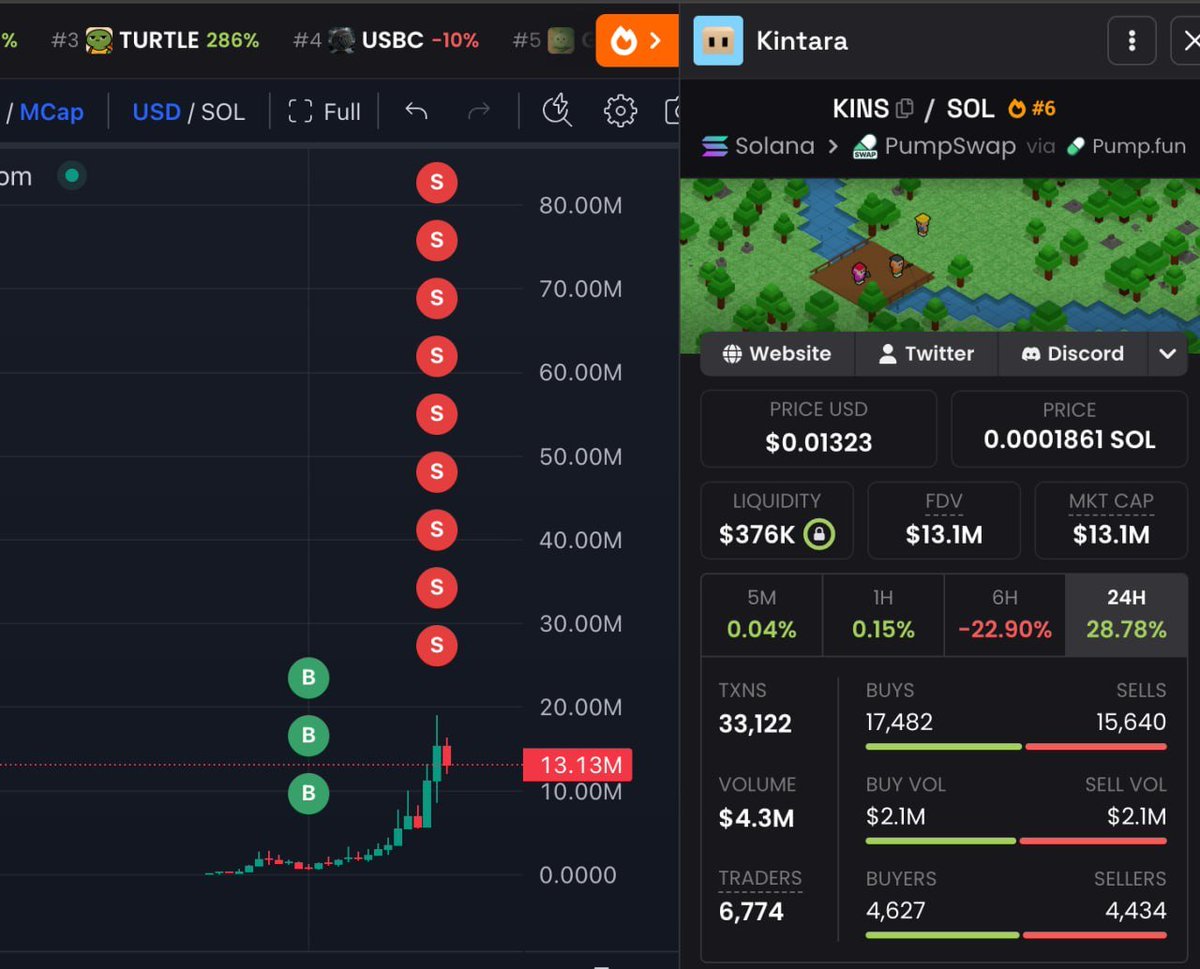
Task: Click the PRICE USD $0.01323 box
Action: click(818, 428)
